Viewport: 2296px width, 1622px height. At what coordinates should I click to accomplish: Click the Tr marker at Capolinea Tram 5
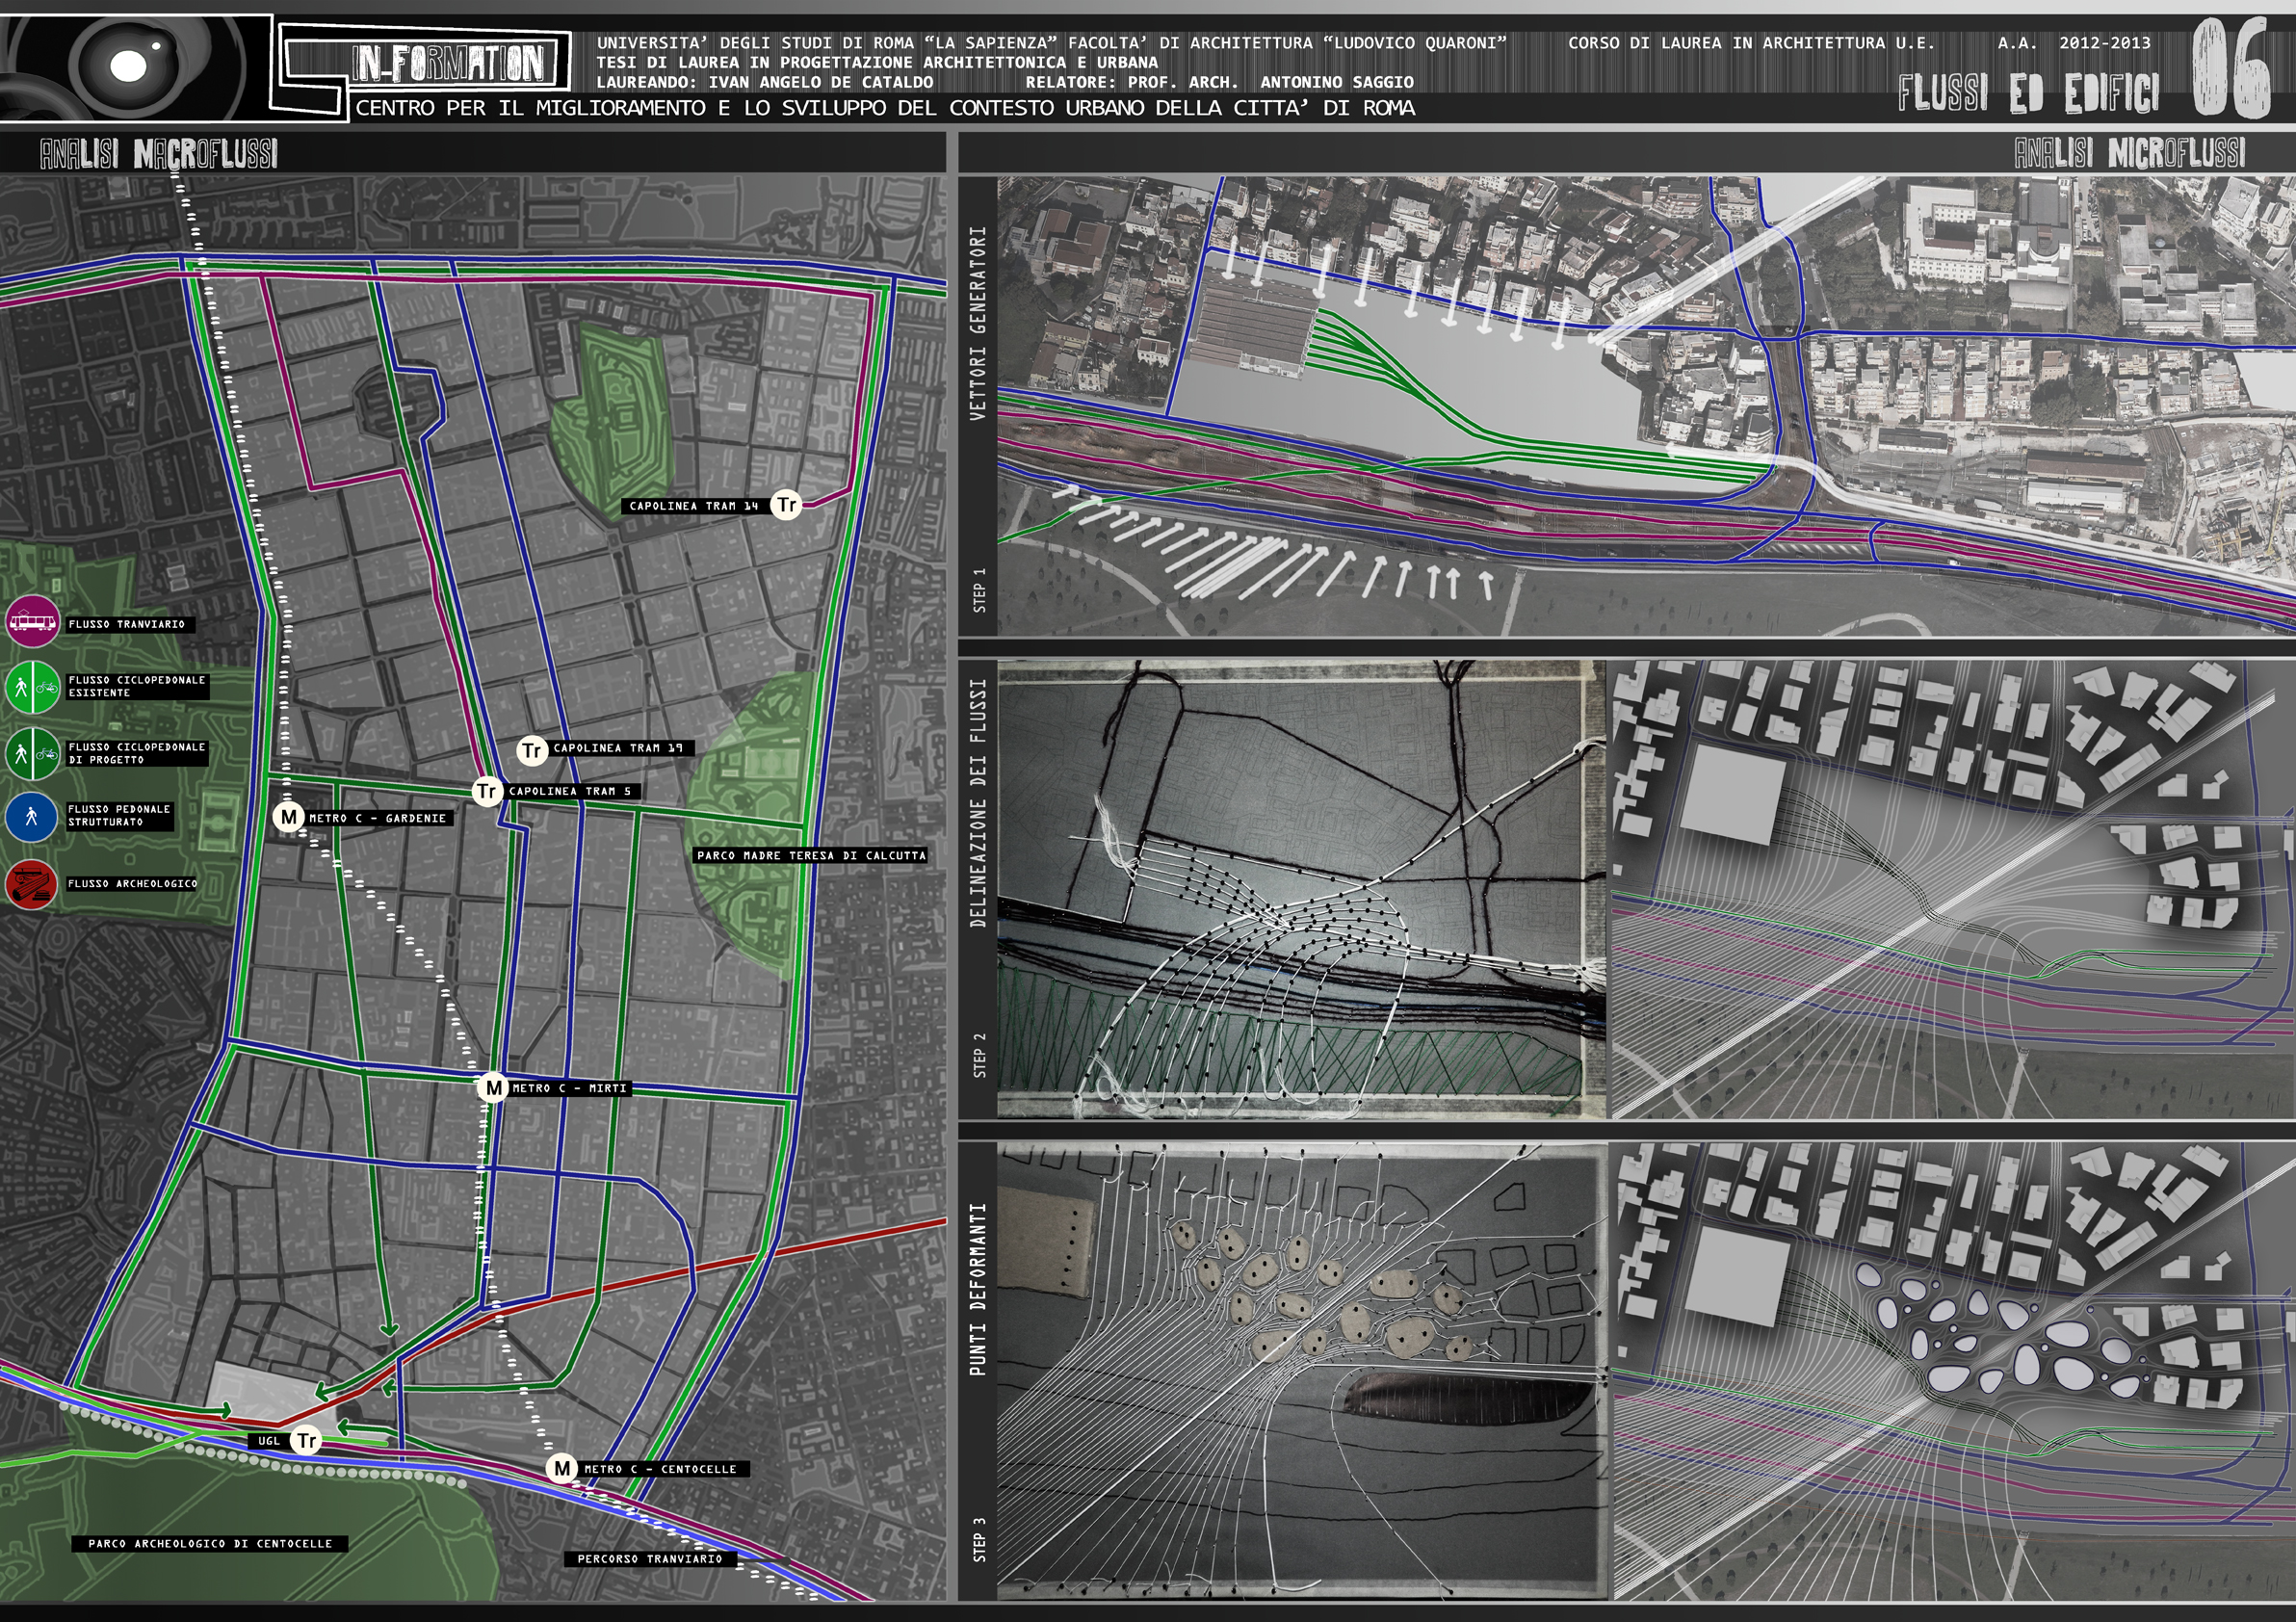(486, 791)
